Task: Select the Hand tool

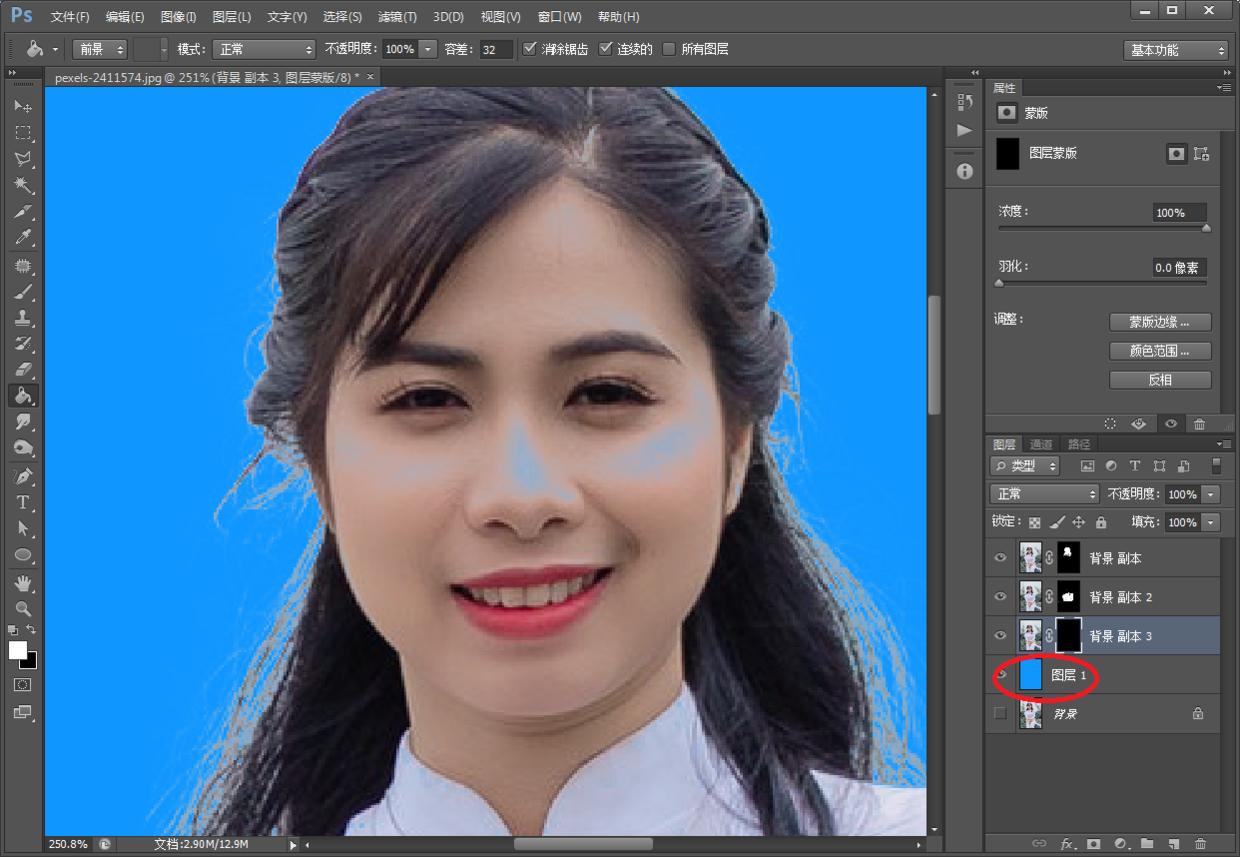Action: tap(23, 582)
